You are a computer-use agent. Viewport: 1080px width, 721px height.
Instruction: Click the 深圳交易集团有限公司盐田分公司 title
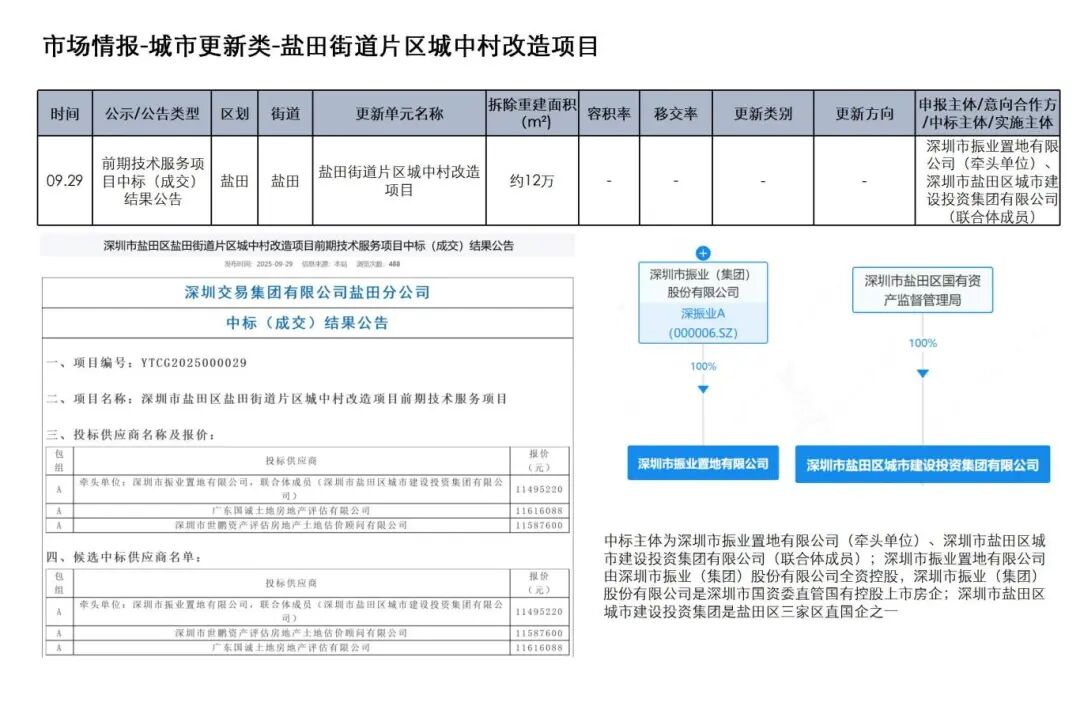[x=307, y=292]
